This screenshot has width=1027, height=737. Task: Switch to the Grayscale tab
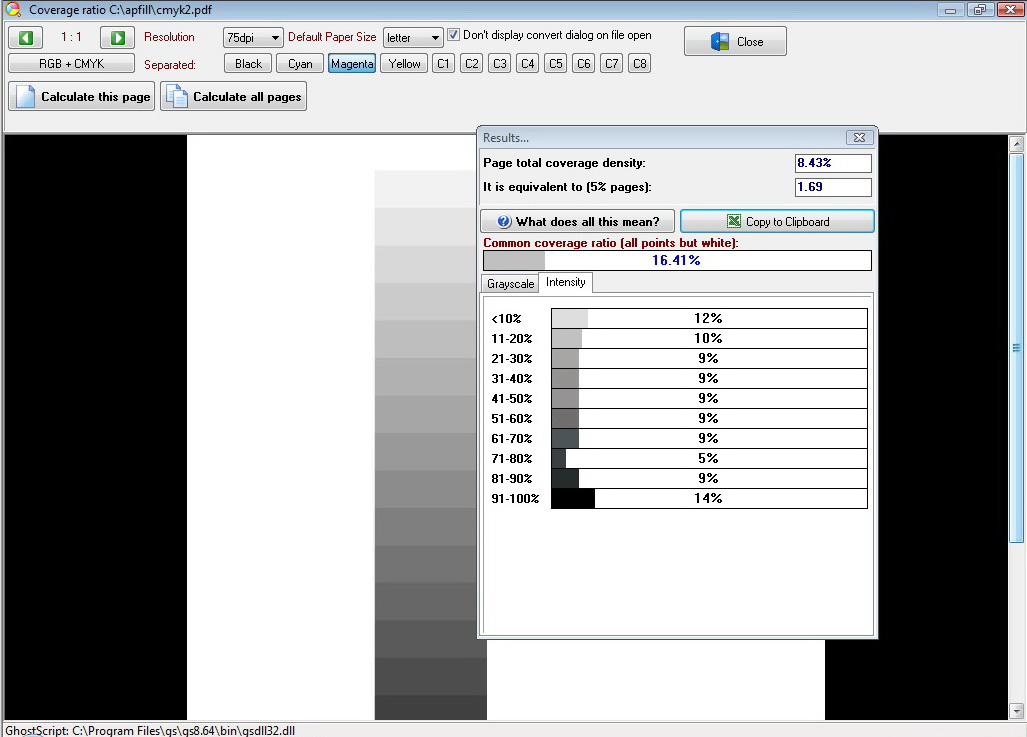click(x=510, y=284)
